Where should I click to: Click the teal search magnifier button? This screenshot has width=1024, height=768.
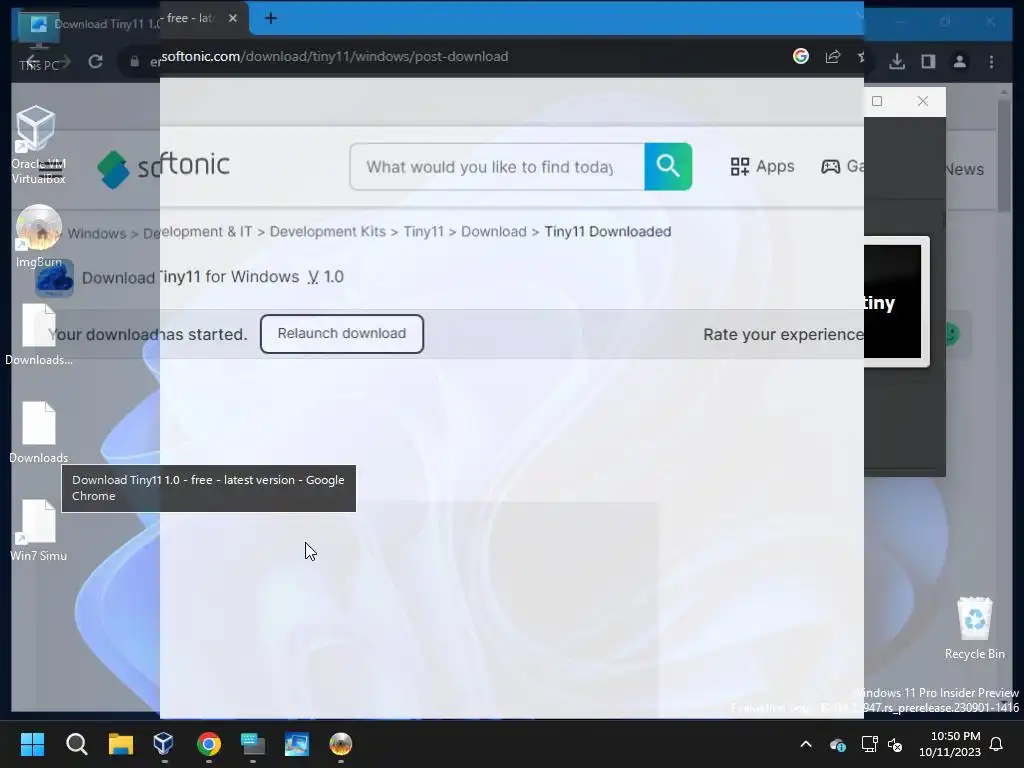[x=668, y=167]
